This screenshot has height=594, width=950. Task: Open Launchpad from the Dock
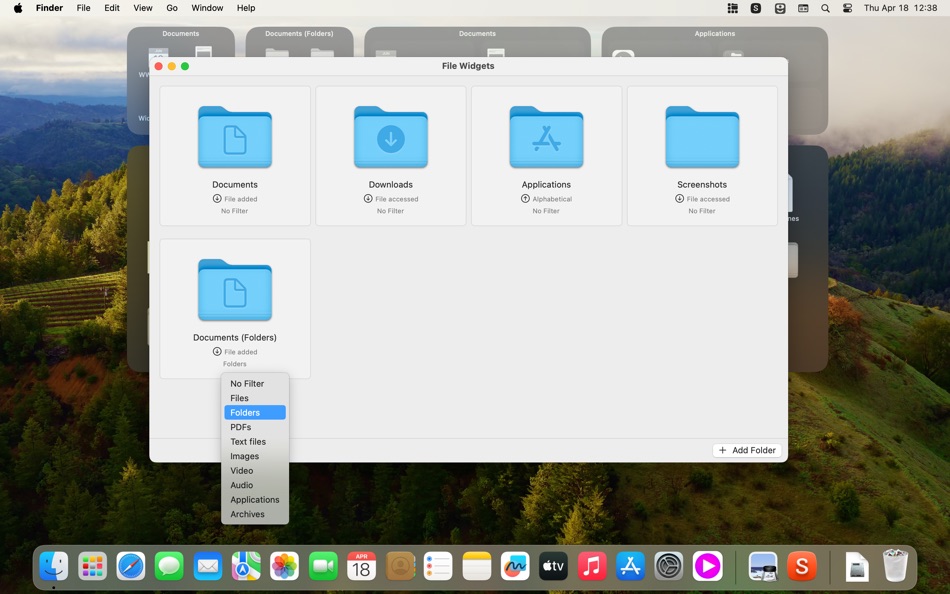92,566
